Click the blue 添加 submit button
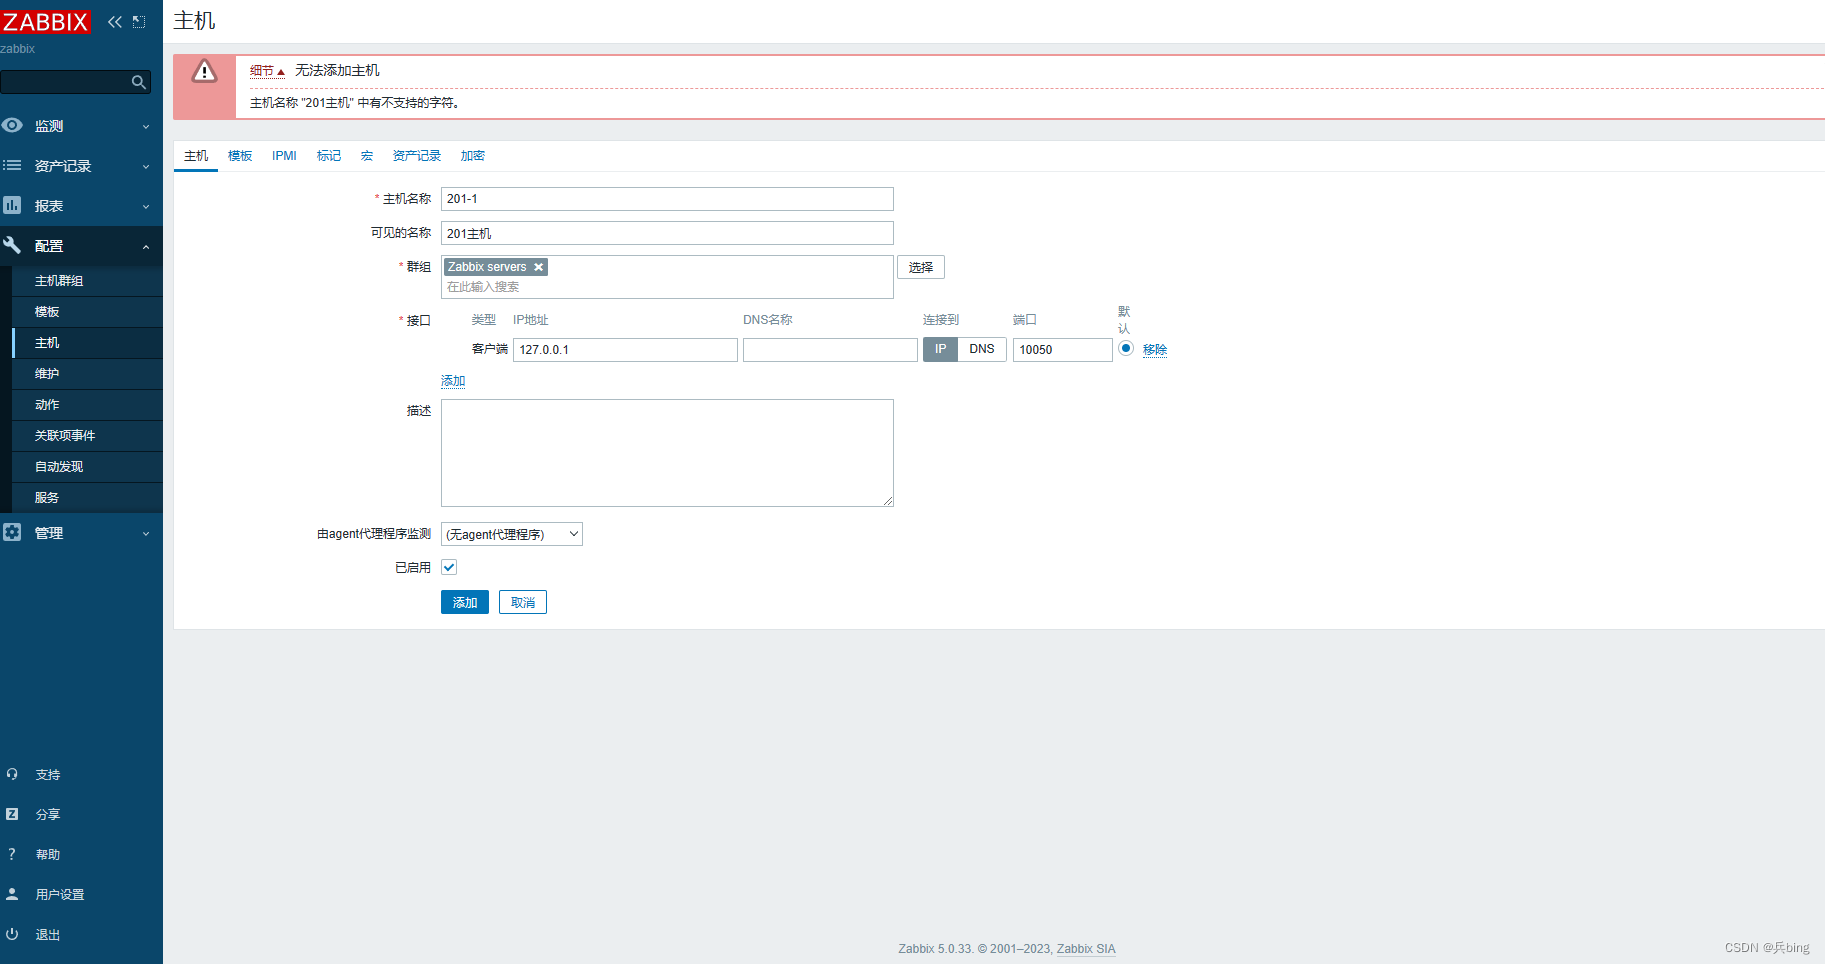This screenshot has height=964, width=1825. [x=465, y=602]
